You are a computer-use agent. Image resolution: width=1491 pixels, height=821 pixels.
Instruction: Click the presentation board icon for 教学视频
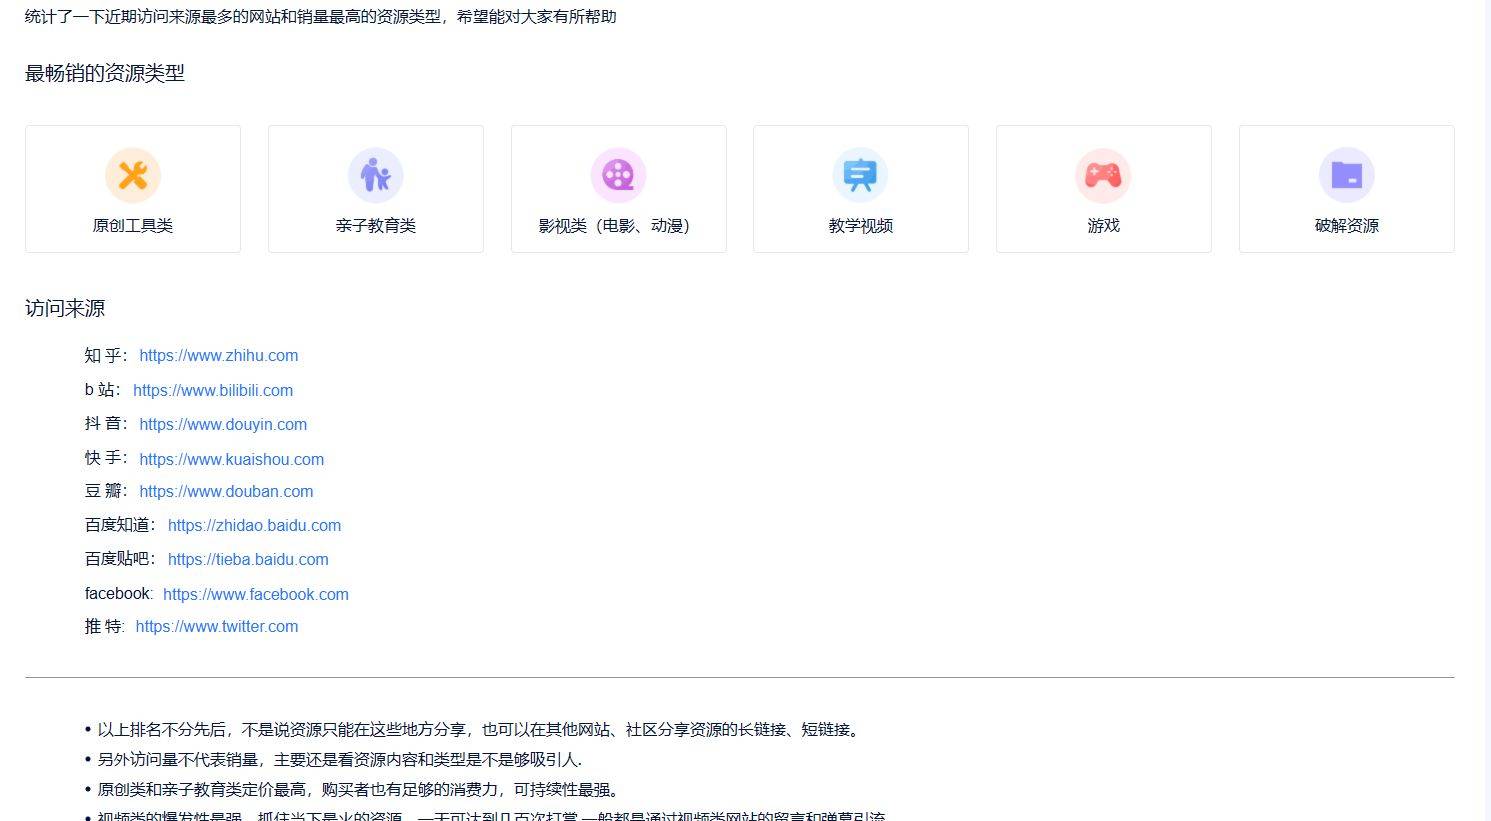coord(861,175)
